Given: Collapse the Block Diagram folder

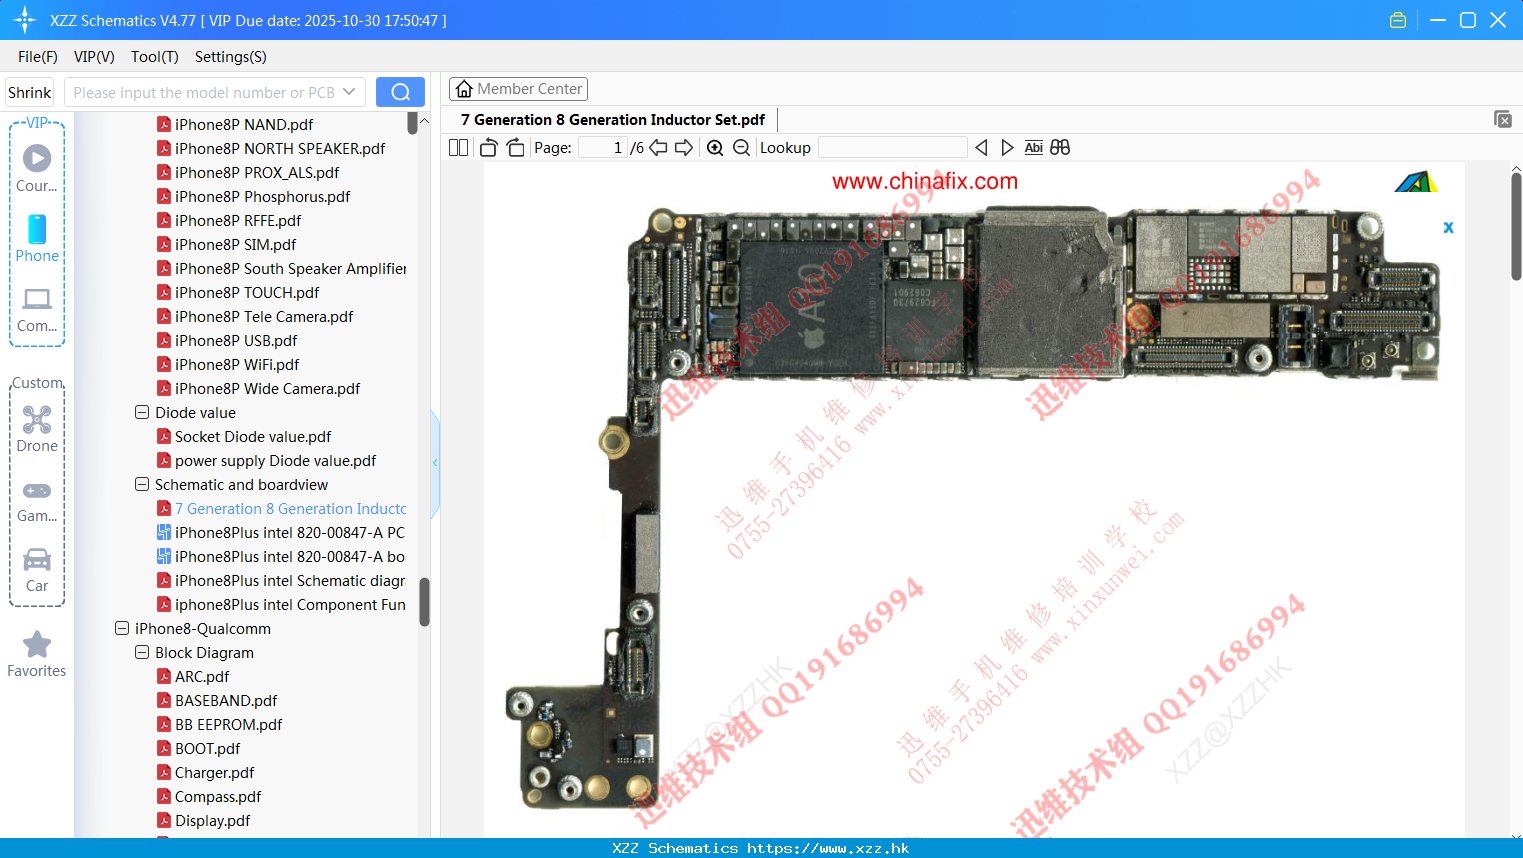Looking at the screenshot, I should click(x=142, y=652).
